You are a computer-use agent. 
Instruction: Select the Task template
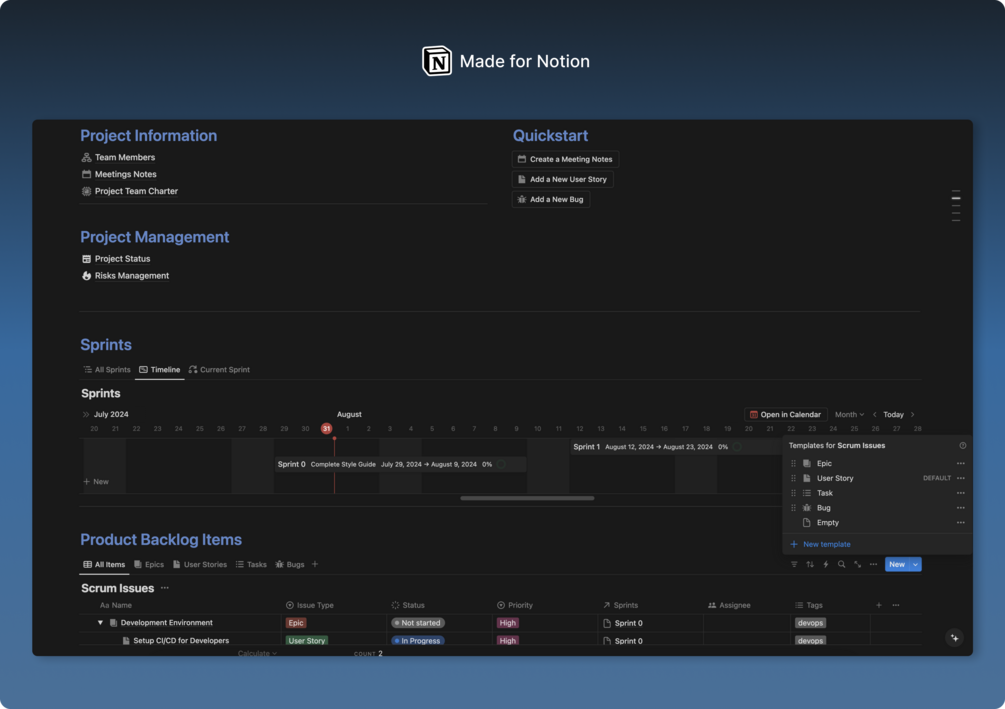click(x=825, y=493)
